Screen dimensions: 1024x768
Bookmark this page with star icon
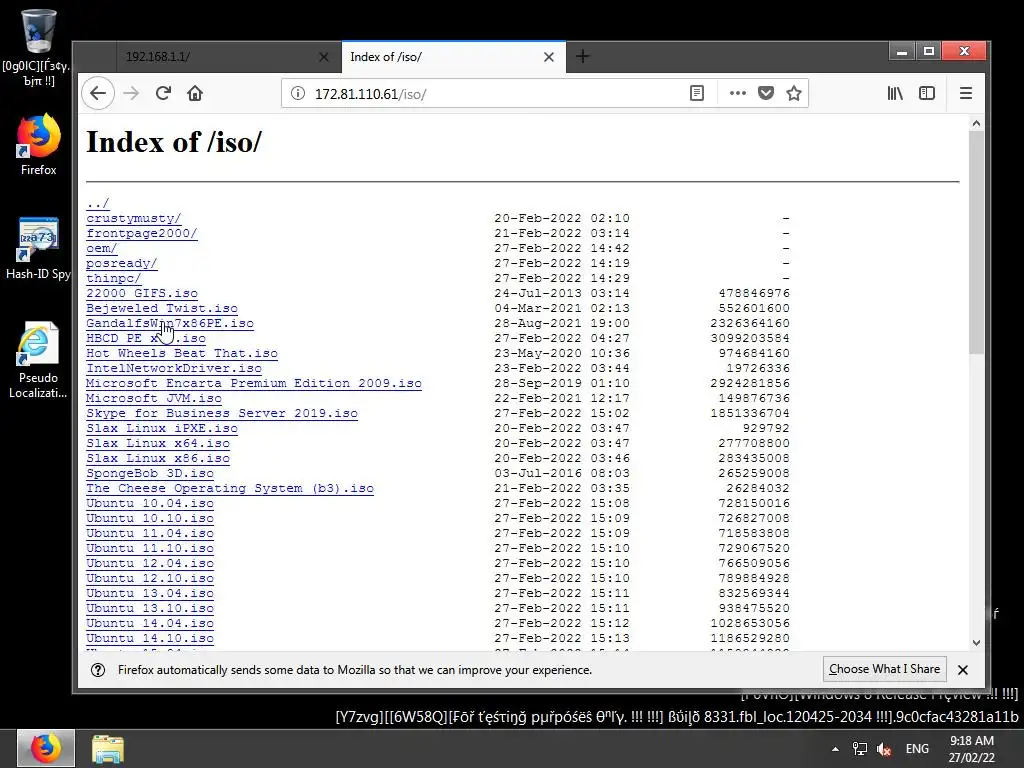[794, 93]
